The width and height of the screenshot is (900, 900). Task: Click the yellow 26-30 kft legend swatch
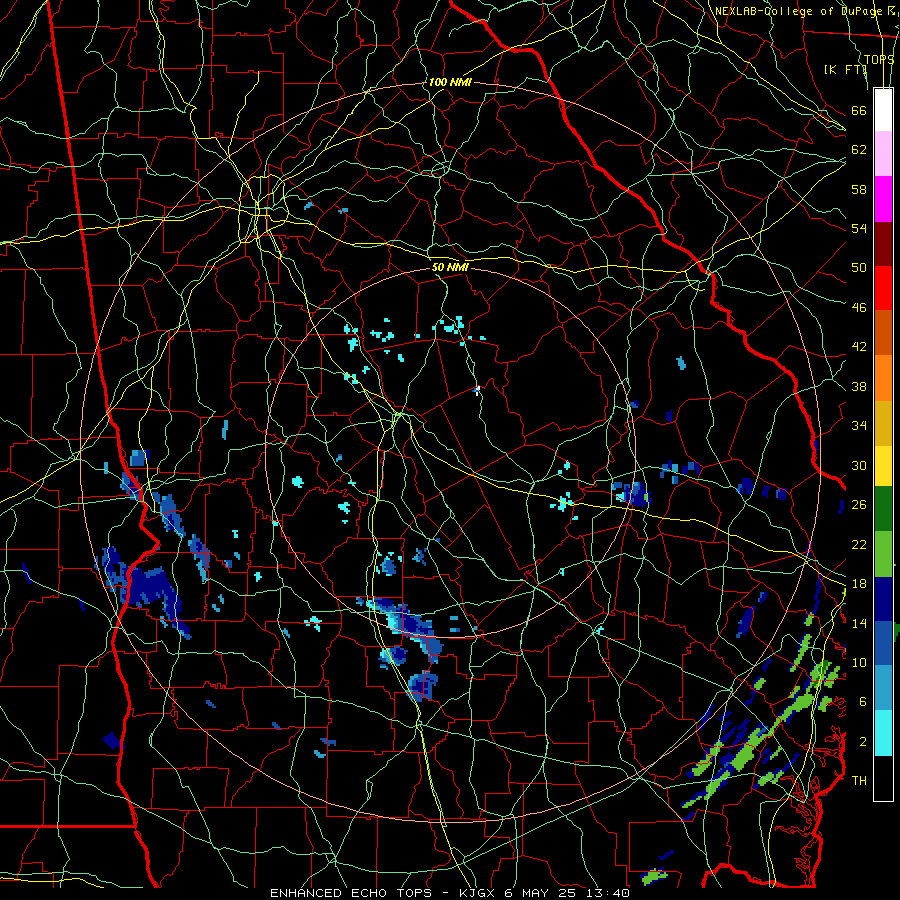pyautogui.click(x=883, y=466)
